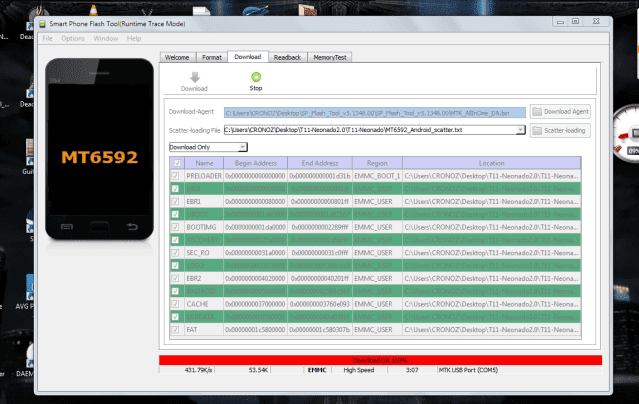Toggle the ANDROID row checkbox

(x=175, y=291)
